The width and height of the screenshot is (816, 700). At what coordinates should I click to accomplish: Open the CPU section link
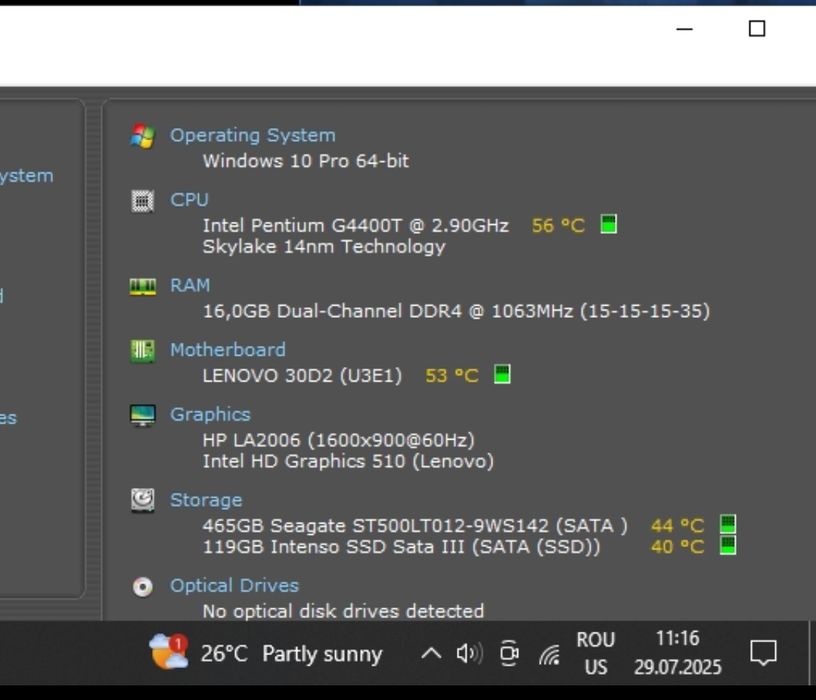click(x=189, y=200)
